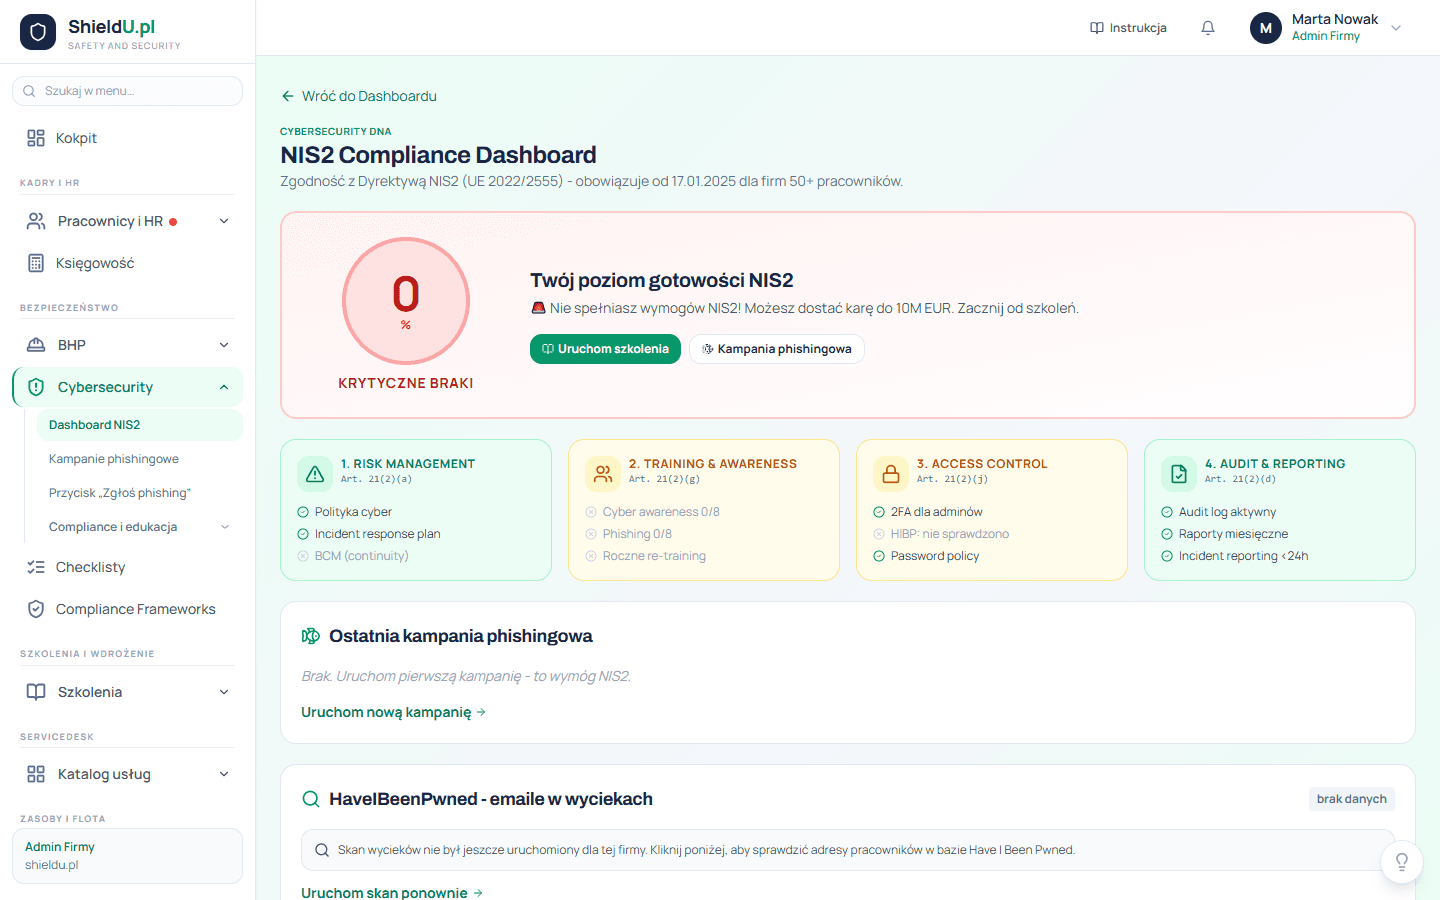Click the brak danych badge
1440x900 pixels.
point(1352,799)
